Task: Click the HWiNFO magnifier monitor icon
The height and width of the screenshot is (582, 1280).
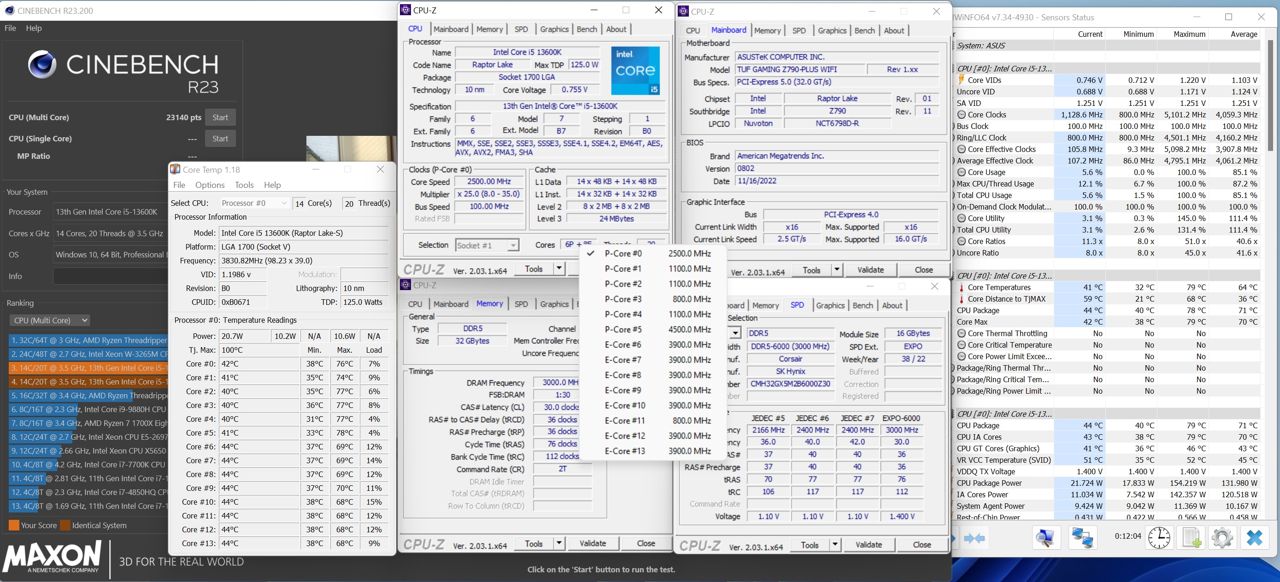Action: pyautogui.click(x=1046, y=538)
